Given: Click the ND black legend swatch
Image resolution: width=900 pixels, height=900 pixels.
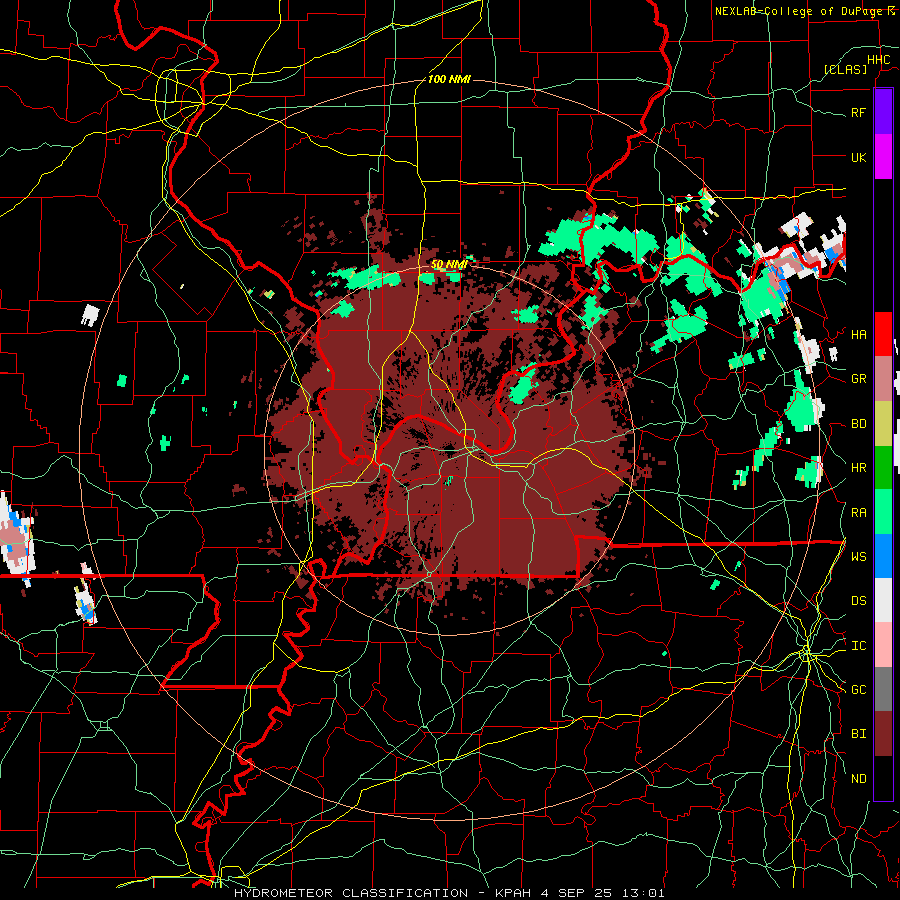Looking at the screenshot, I should tap(883, 778).
